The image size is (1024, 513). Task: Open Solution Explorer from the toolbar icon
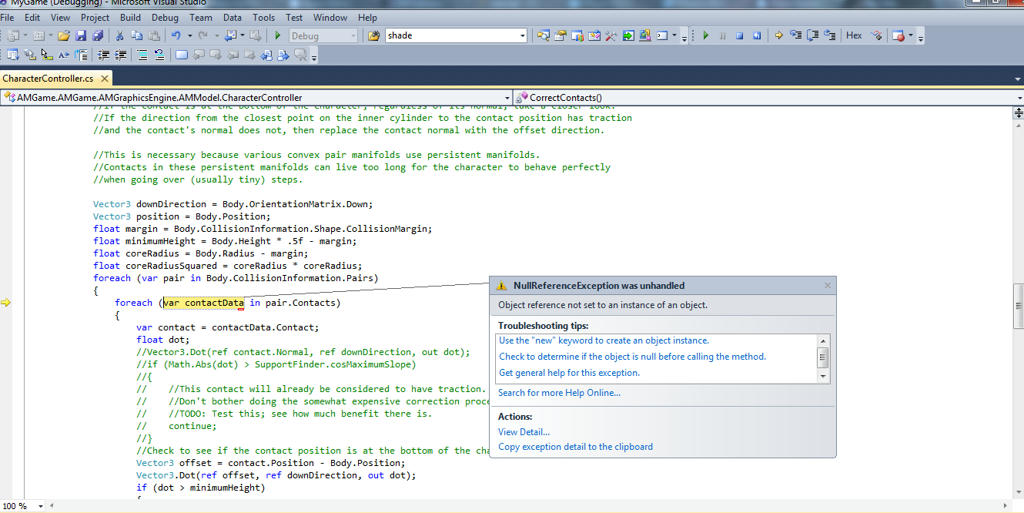point(543,36)
